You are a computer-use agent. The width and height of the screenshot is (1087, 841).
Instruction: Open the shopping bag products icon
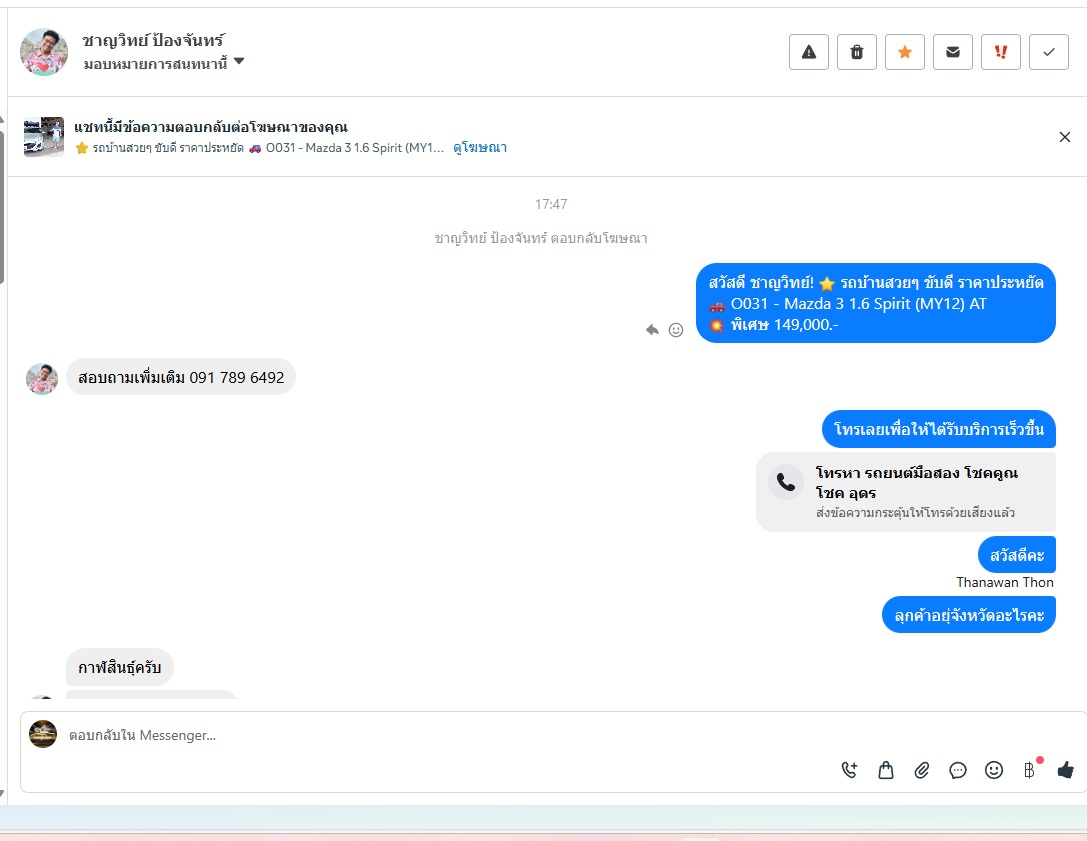pos(885,770)
